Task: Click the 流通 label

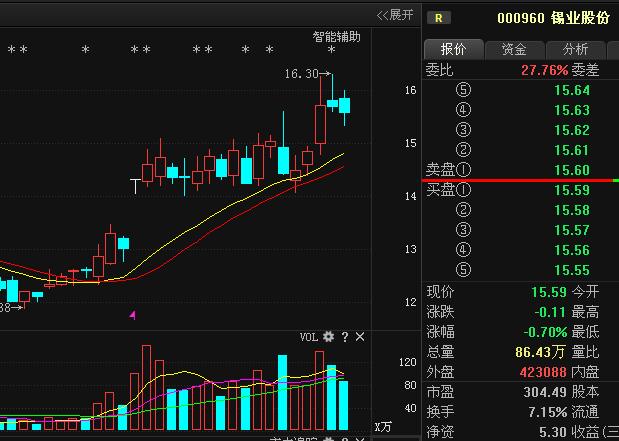Action: point(585,412)
